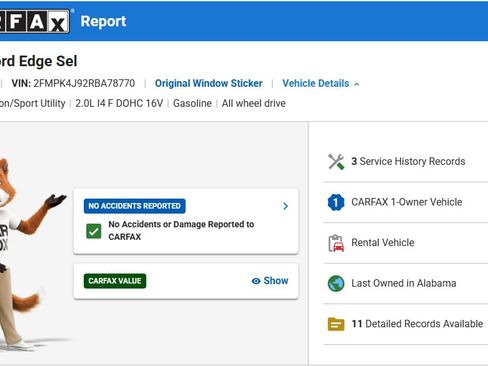
Task: Click the NO ACCIDENTS REPORTED badge
Action: point(135,206)
